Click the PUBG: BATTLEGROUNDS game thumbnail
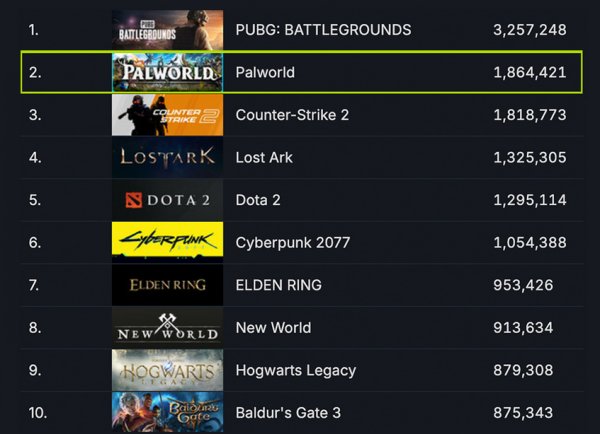 click(167, 29)
